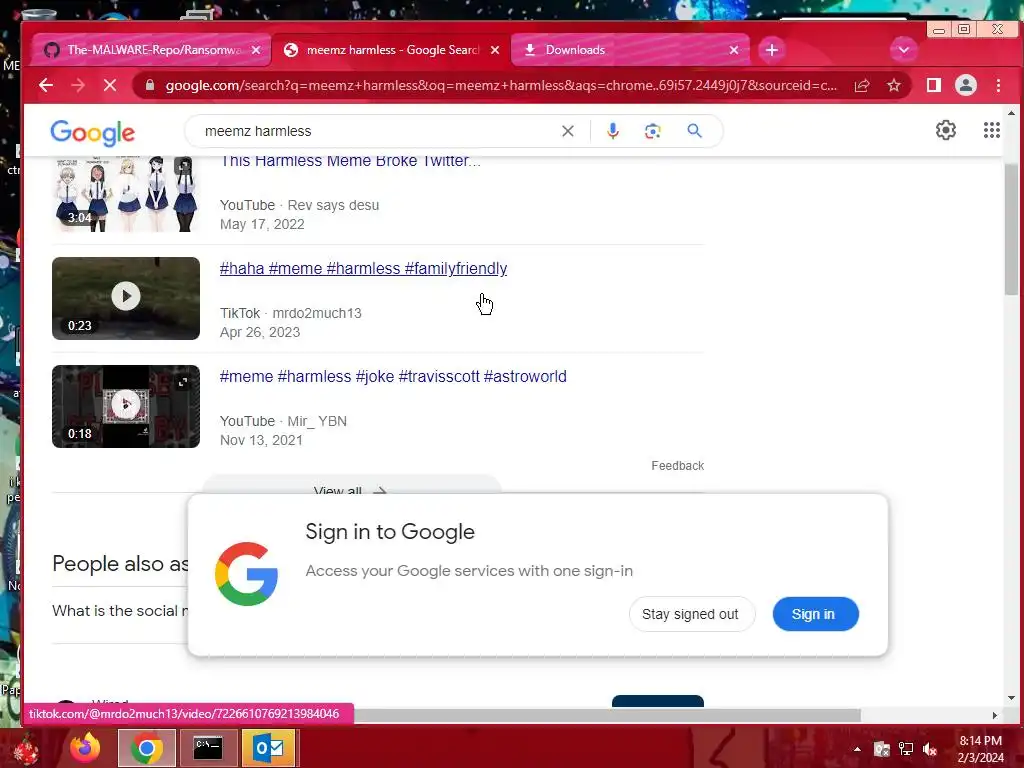Search by image with Lens
Viewport: 1024px width, 768px height.
click(652, 131)
